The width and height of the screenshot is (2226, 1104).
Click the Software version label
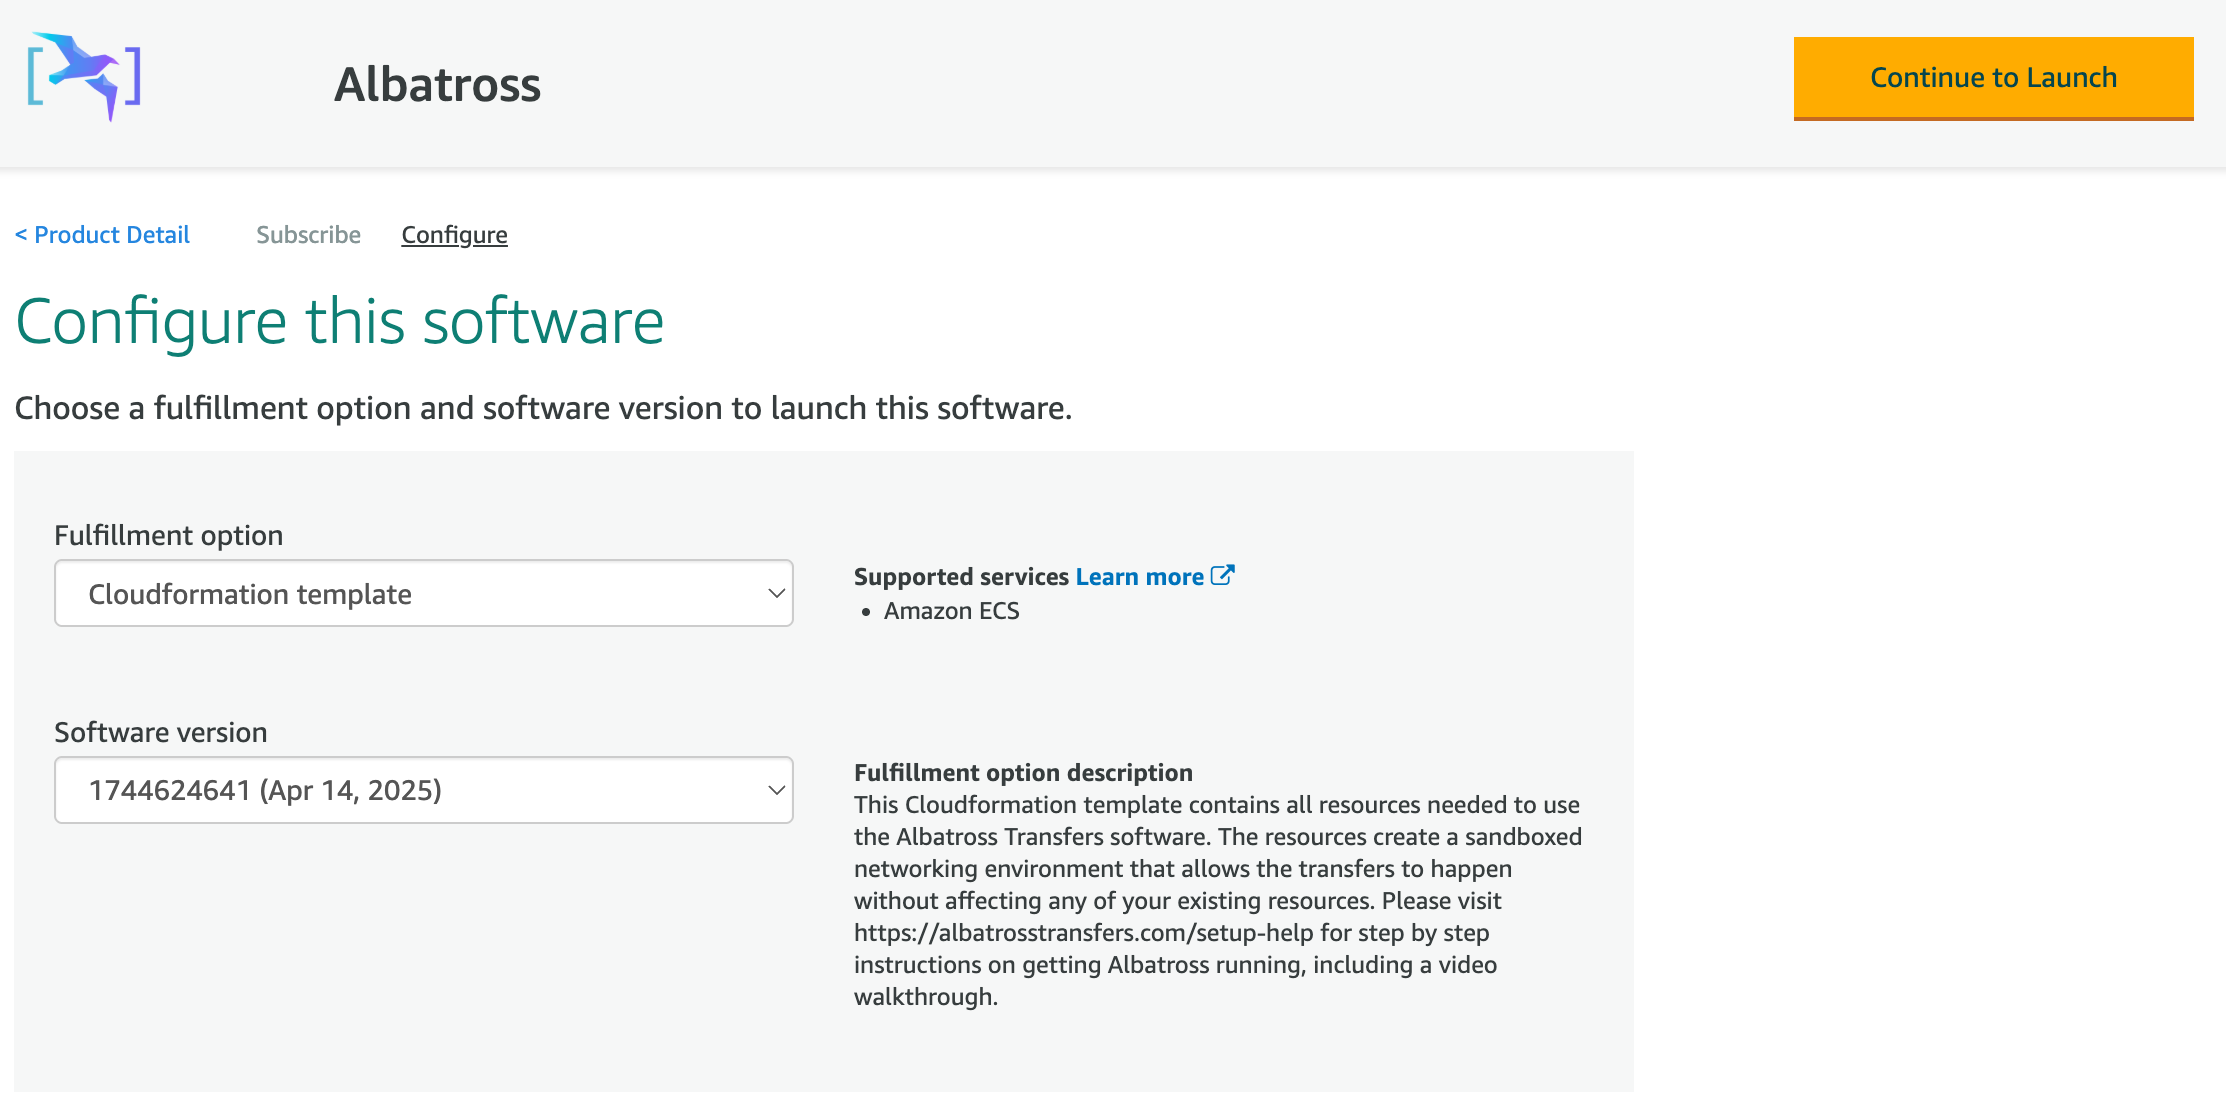160,733
